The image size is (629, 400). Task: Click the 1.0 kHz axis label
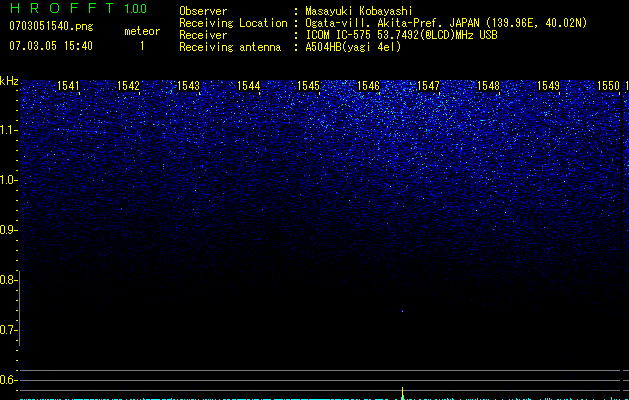[8, 180]
